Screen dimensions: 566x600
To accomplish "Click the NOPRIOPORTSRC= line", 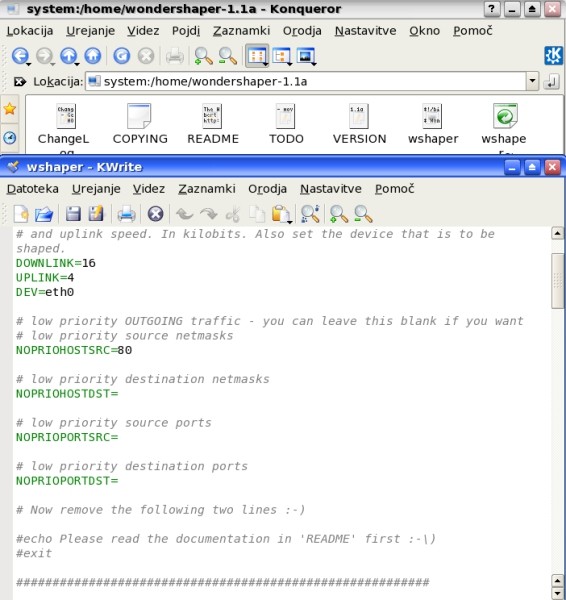I will (x=67, y=437).
